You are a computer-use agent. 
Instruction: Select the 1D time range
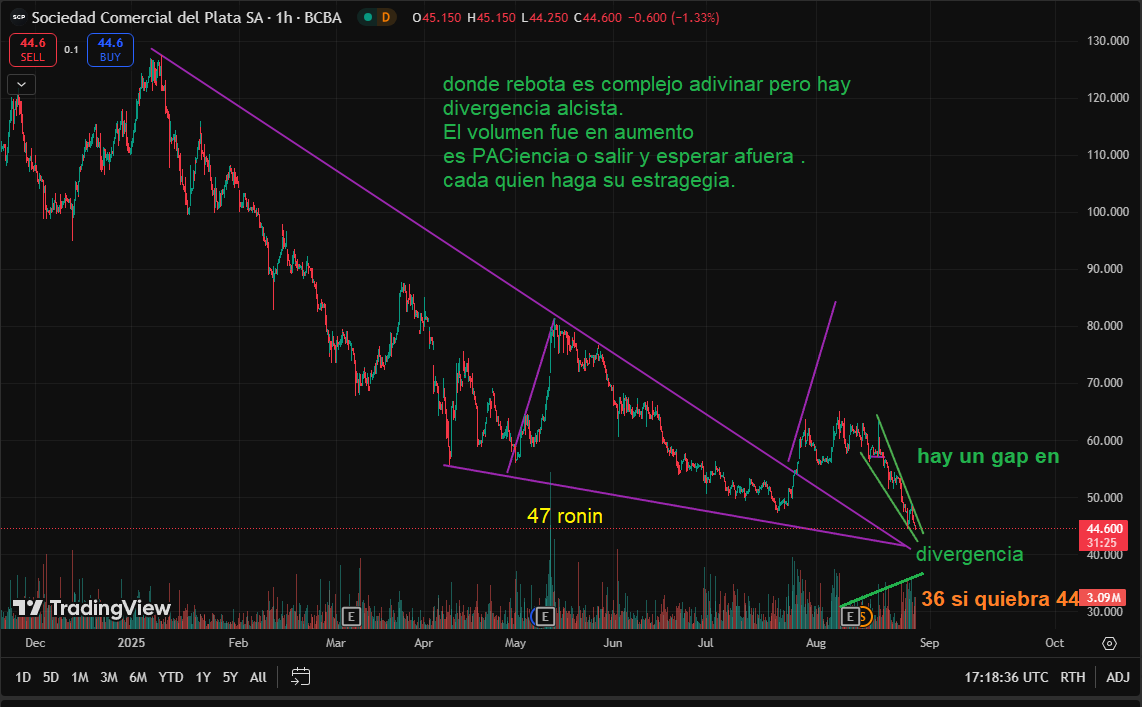[x=23, y=677]
